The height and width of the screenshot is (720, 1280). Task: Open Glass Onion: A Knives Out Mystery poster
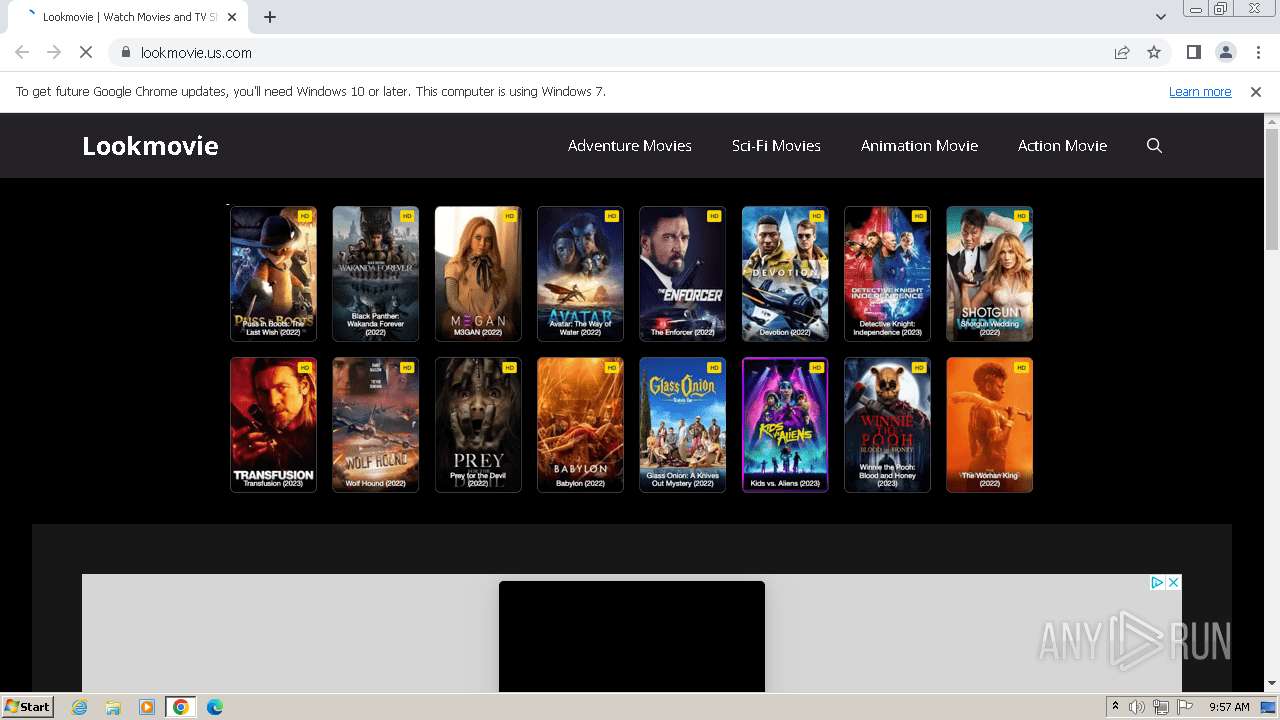pyautogui.click(x=683, y=425)
